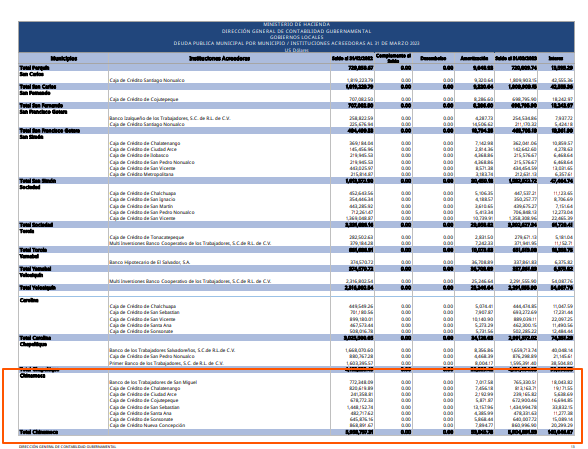Select 'Caja de Crédito de Sonsonate' under Chinameca
The image size is (588, 449).
[x=141, y=419]
